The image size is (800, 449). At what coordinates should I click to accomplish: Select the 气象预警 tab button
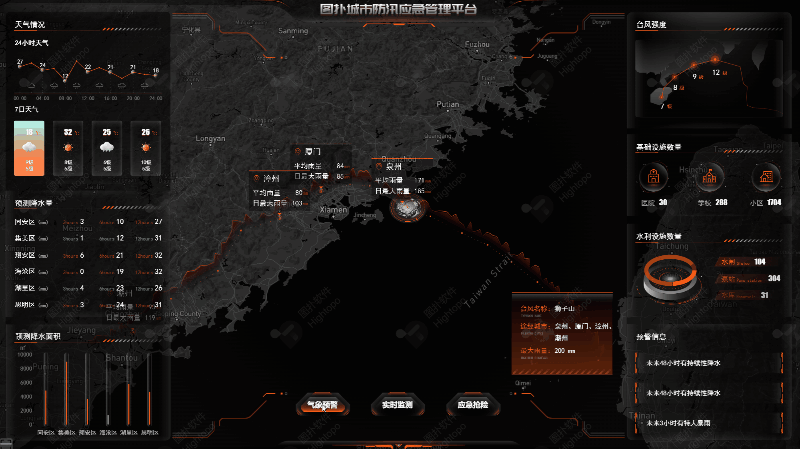[x=322, y=405]
